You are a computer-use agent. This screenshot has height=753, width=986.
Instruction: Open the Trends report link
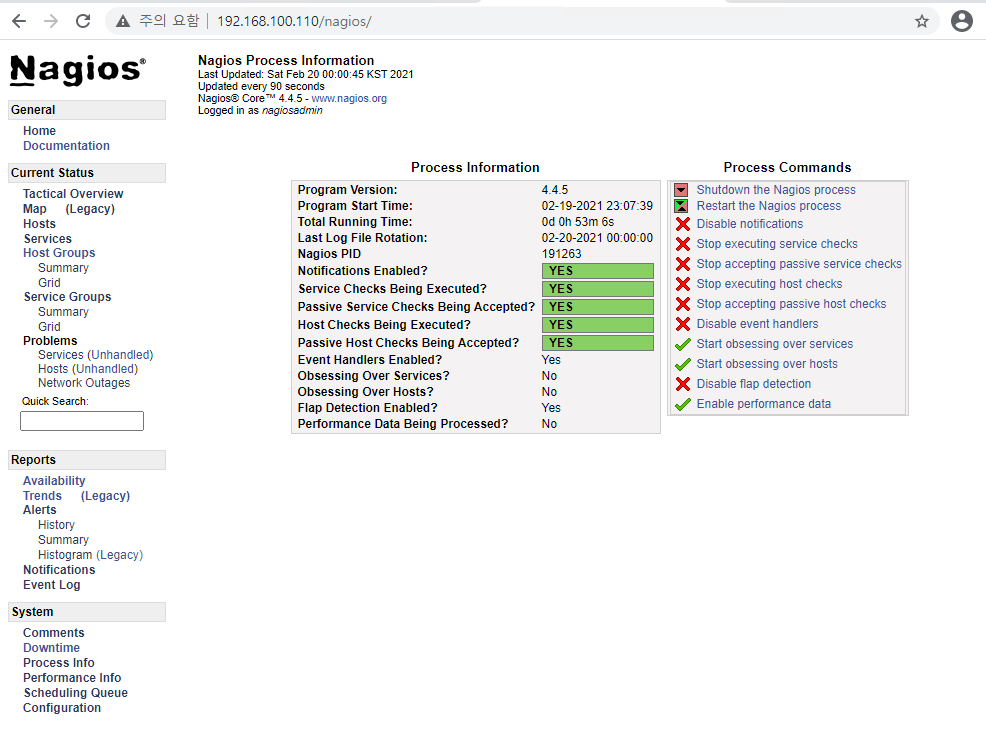43,496
